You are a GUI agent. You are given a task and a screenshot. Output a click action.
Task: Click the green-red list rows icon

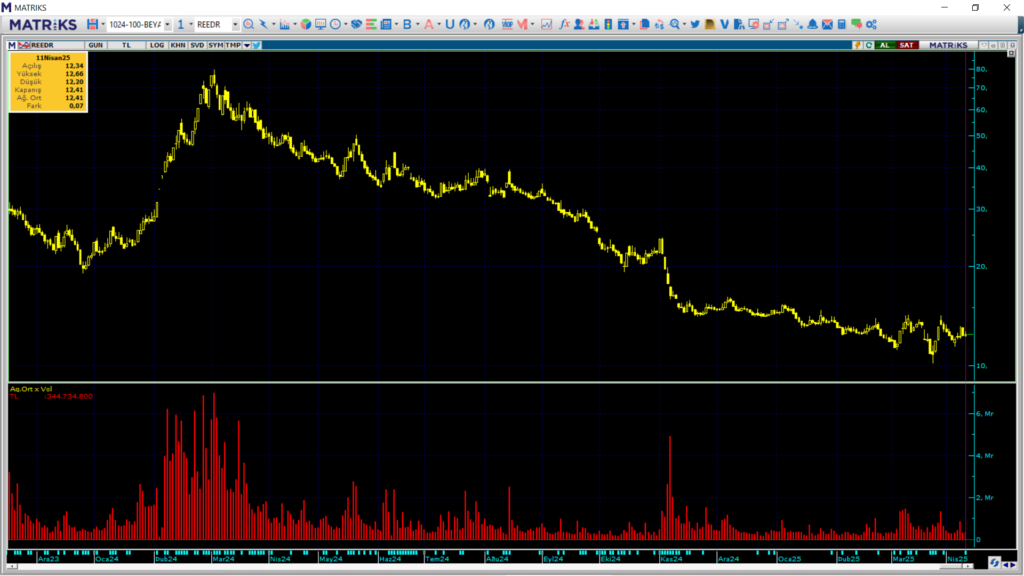[371, 24]
